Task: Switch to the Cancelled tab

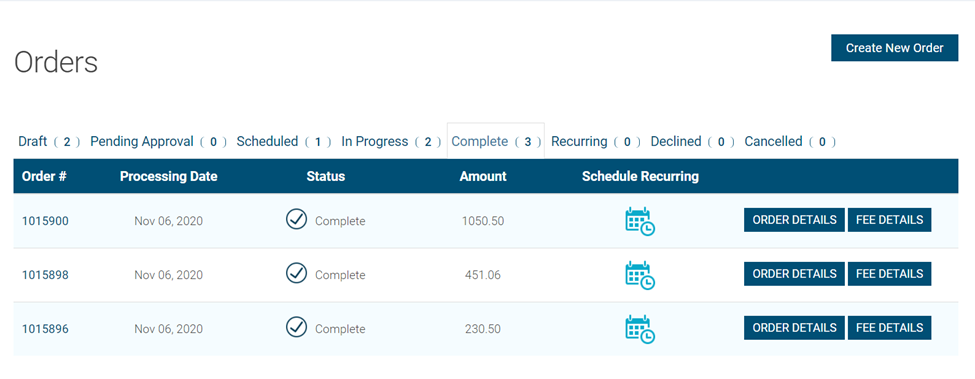Action: (x=790, y=142)
